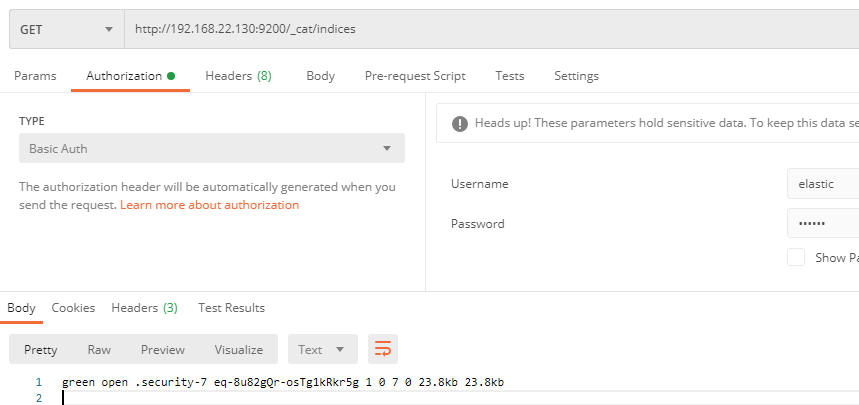Switch to the Raw response view
This screenshot has height=405, width=859.
click(x=99, y=350)
